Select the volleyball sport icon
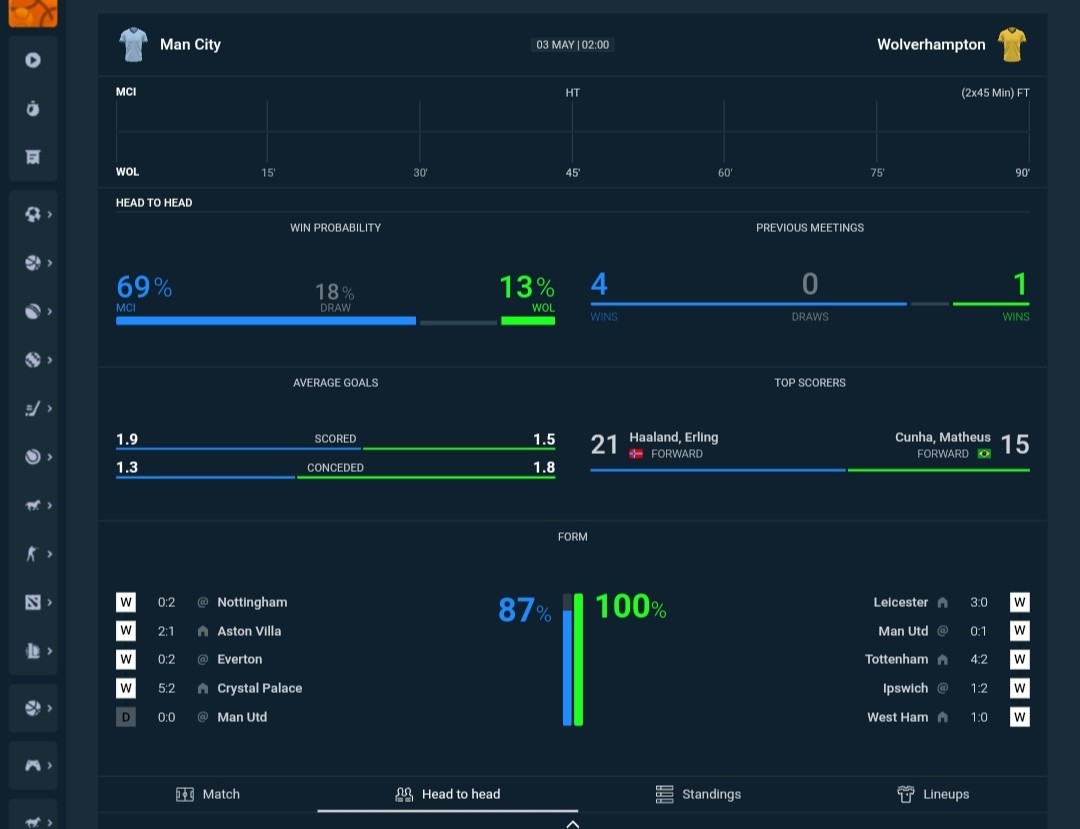This screenshot has height=829, width=1080. point(32,359)
